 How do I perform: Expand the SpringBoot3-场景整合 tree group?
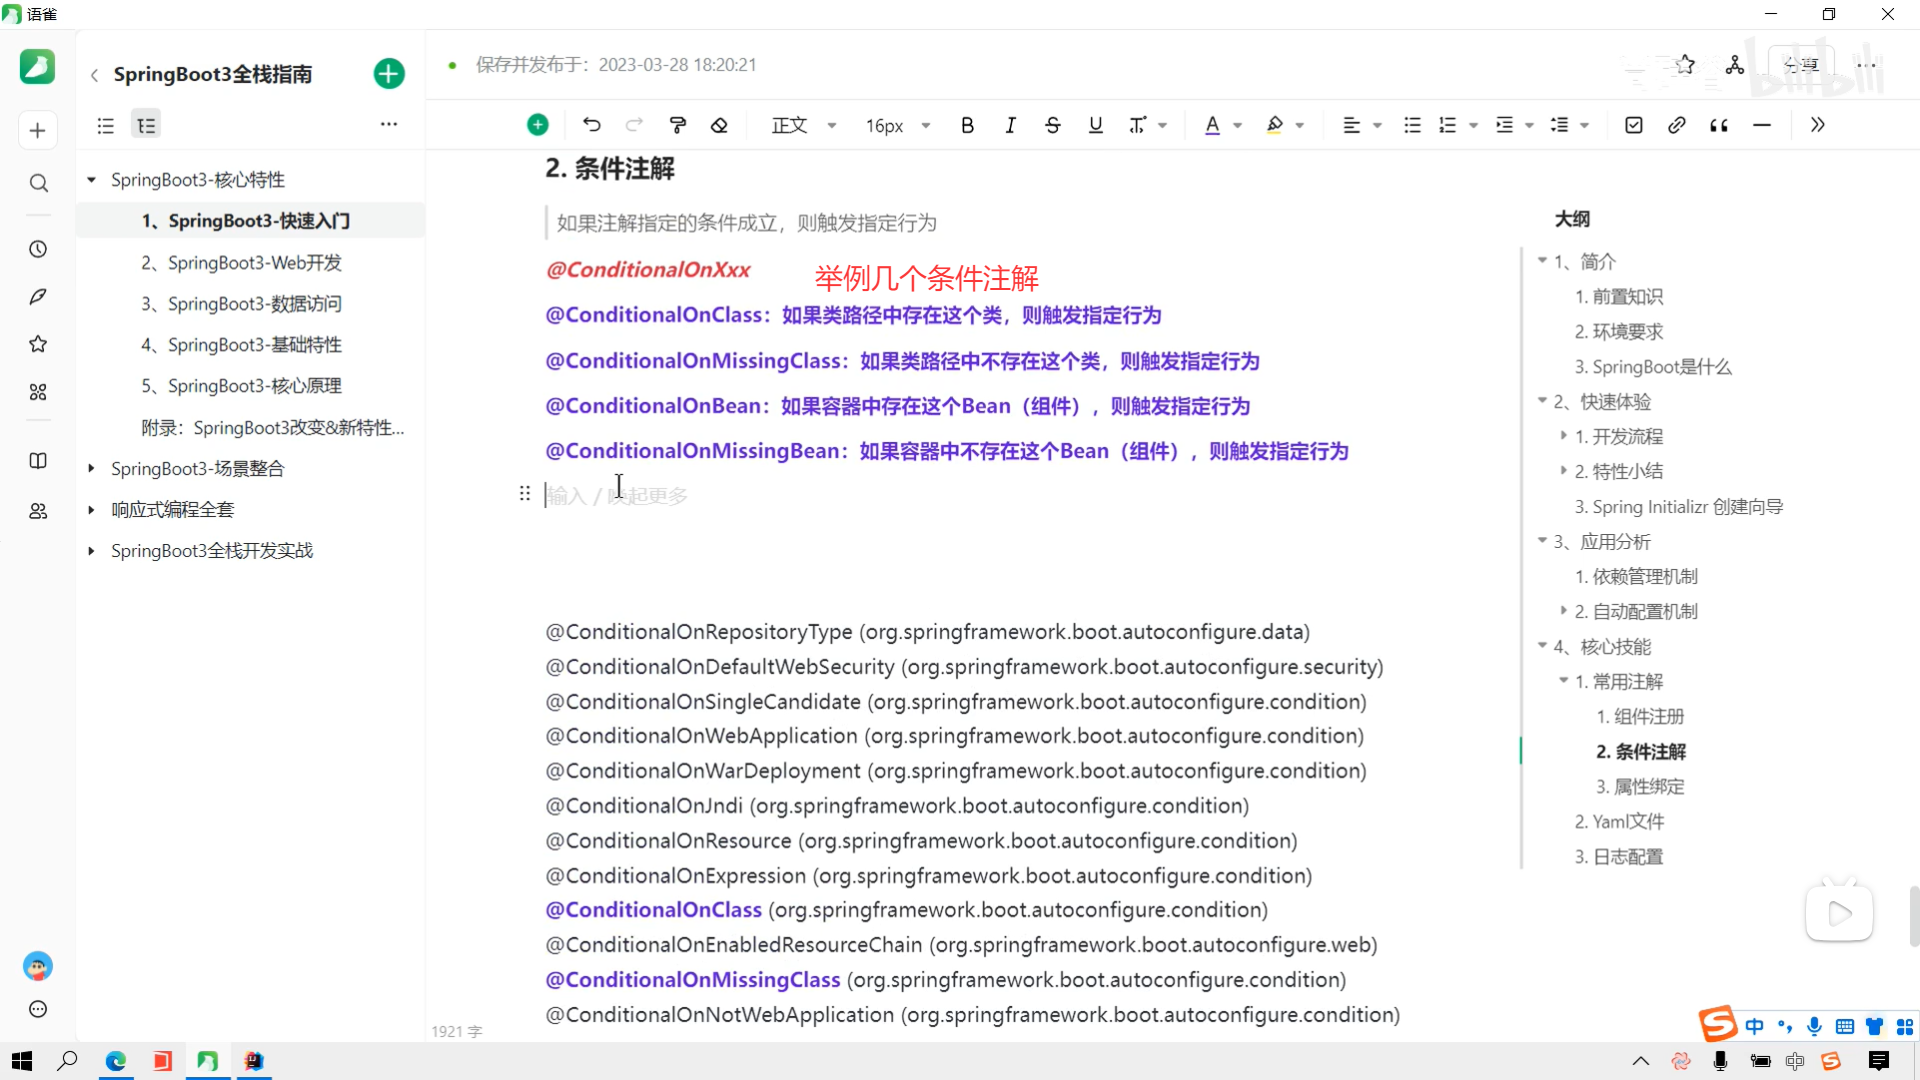point(91,469)
